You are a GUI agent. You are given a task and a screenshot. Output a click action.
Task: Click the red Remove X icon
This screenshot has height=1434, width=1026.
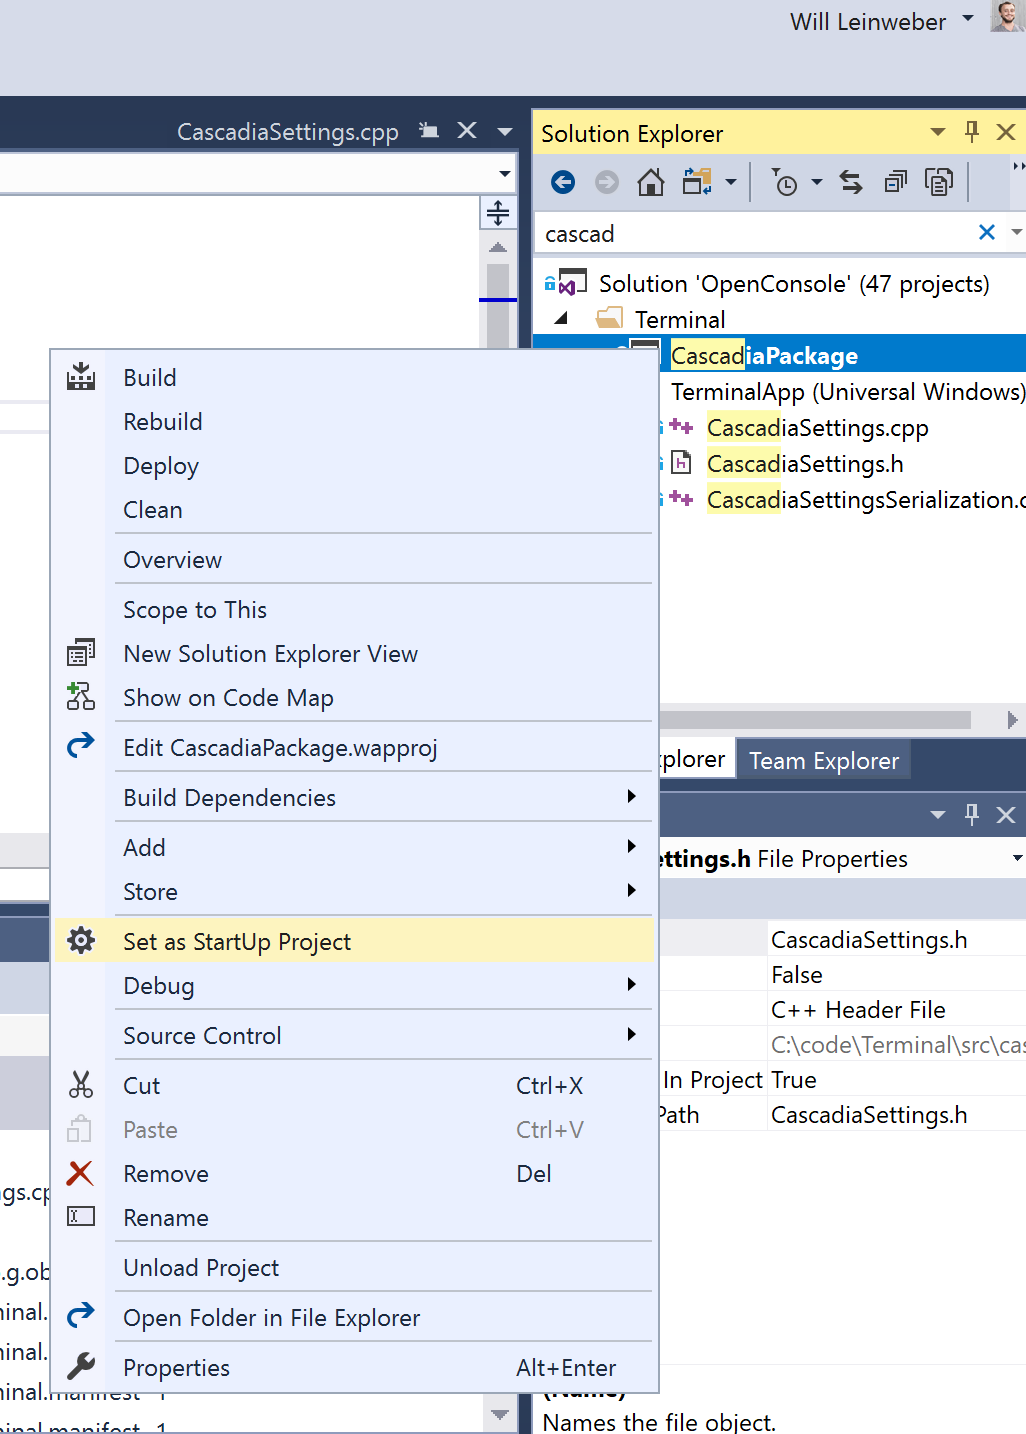pyautogui.click(x=80, y=1173)
